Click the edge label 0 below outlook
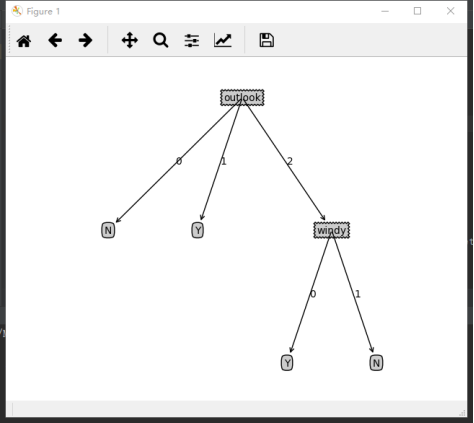 (x=179, y=161)
